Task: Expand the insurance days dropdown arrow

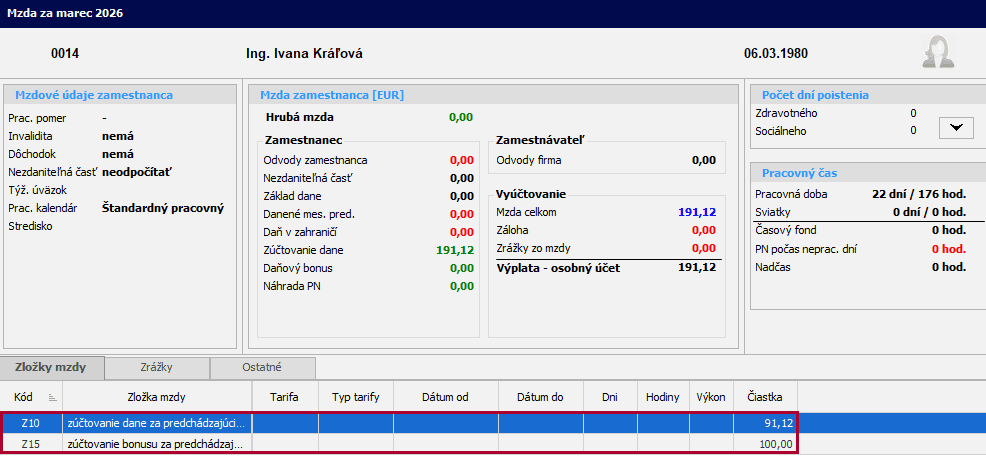Action: pyautogui.click(x=956, y=127)
